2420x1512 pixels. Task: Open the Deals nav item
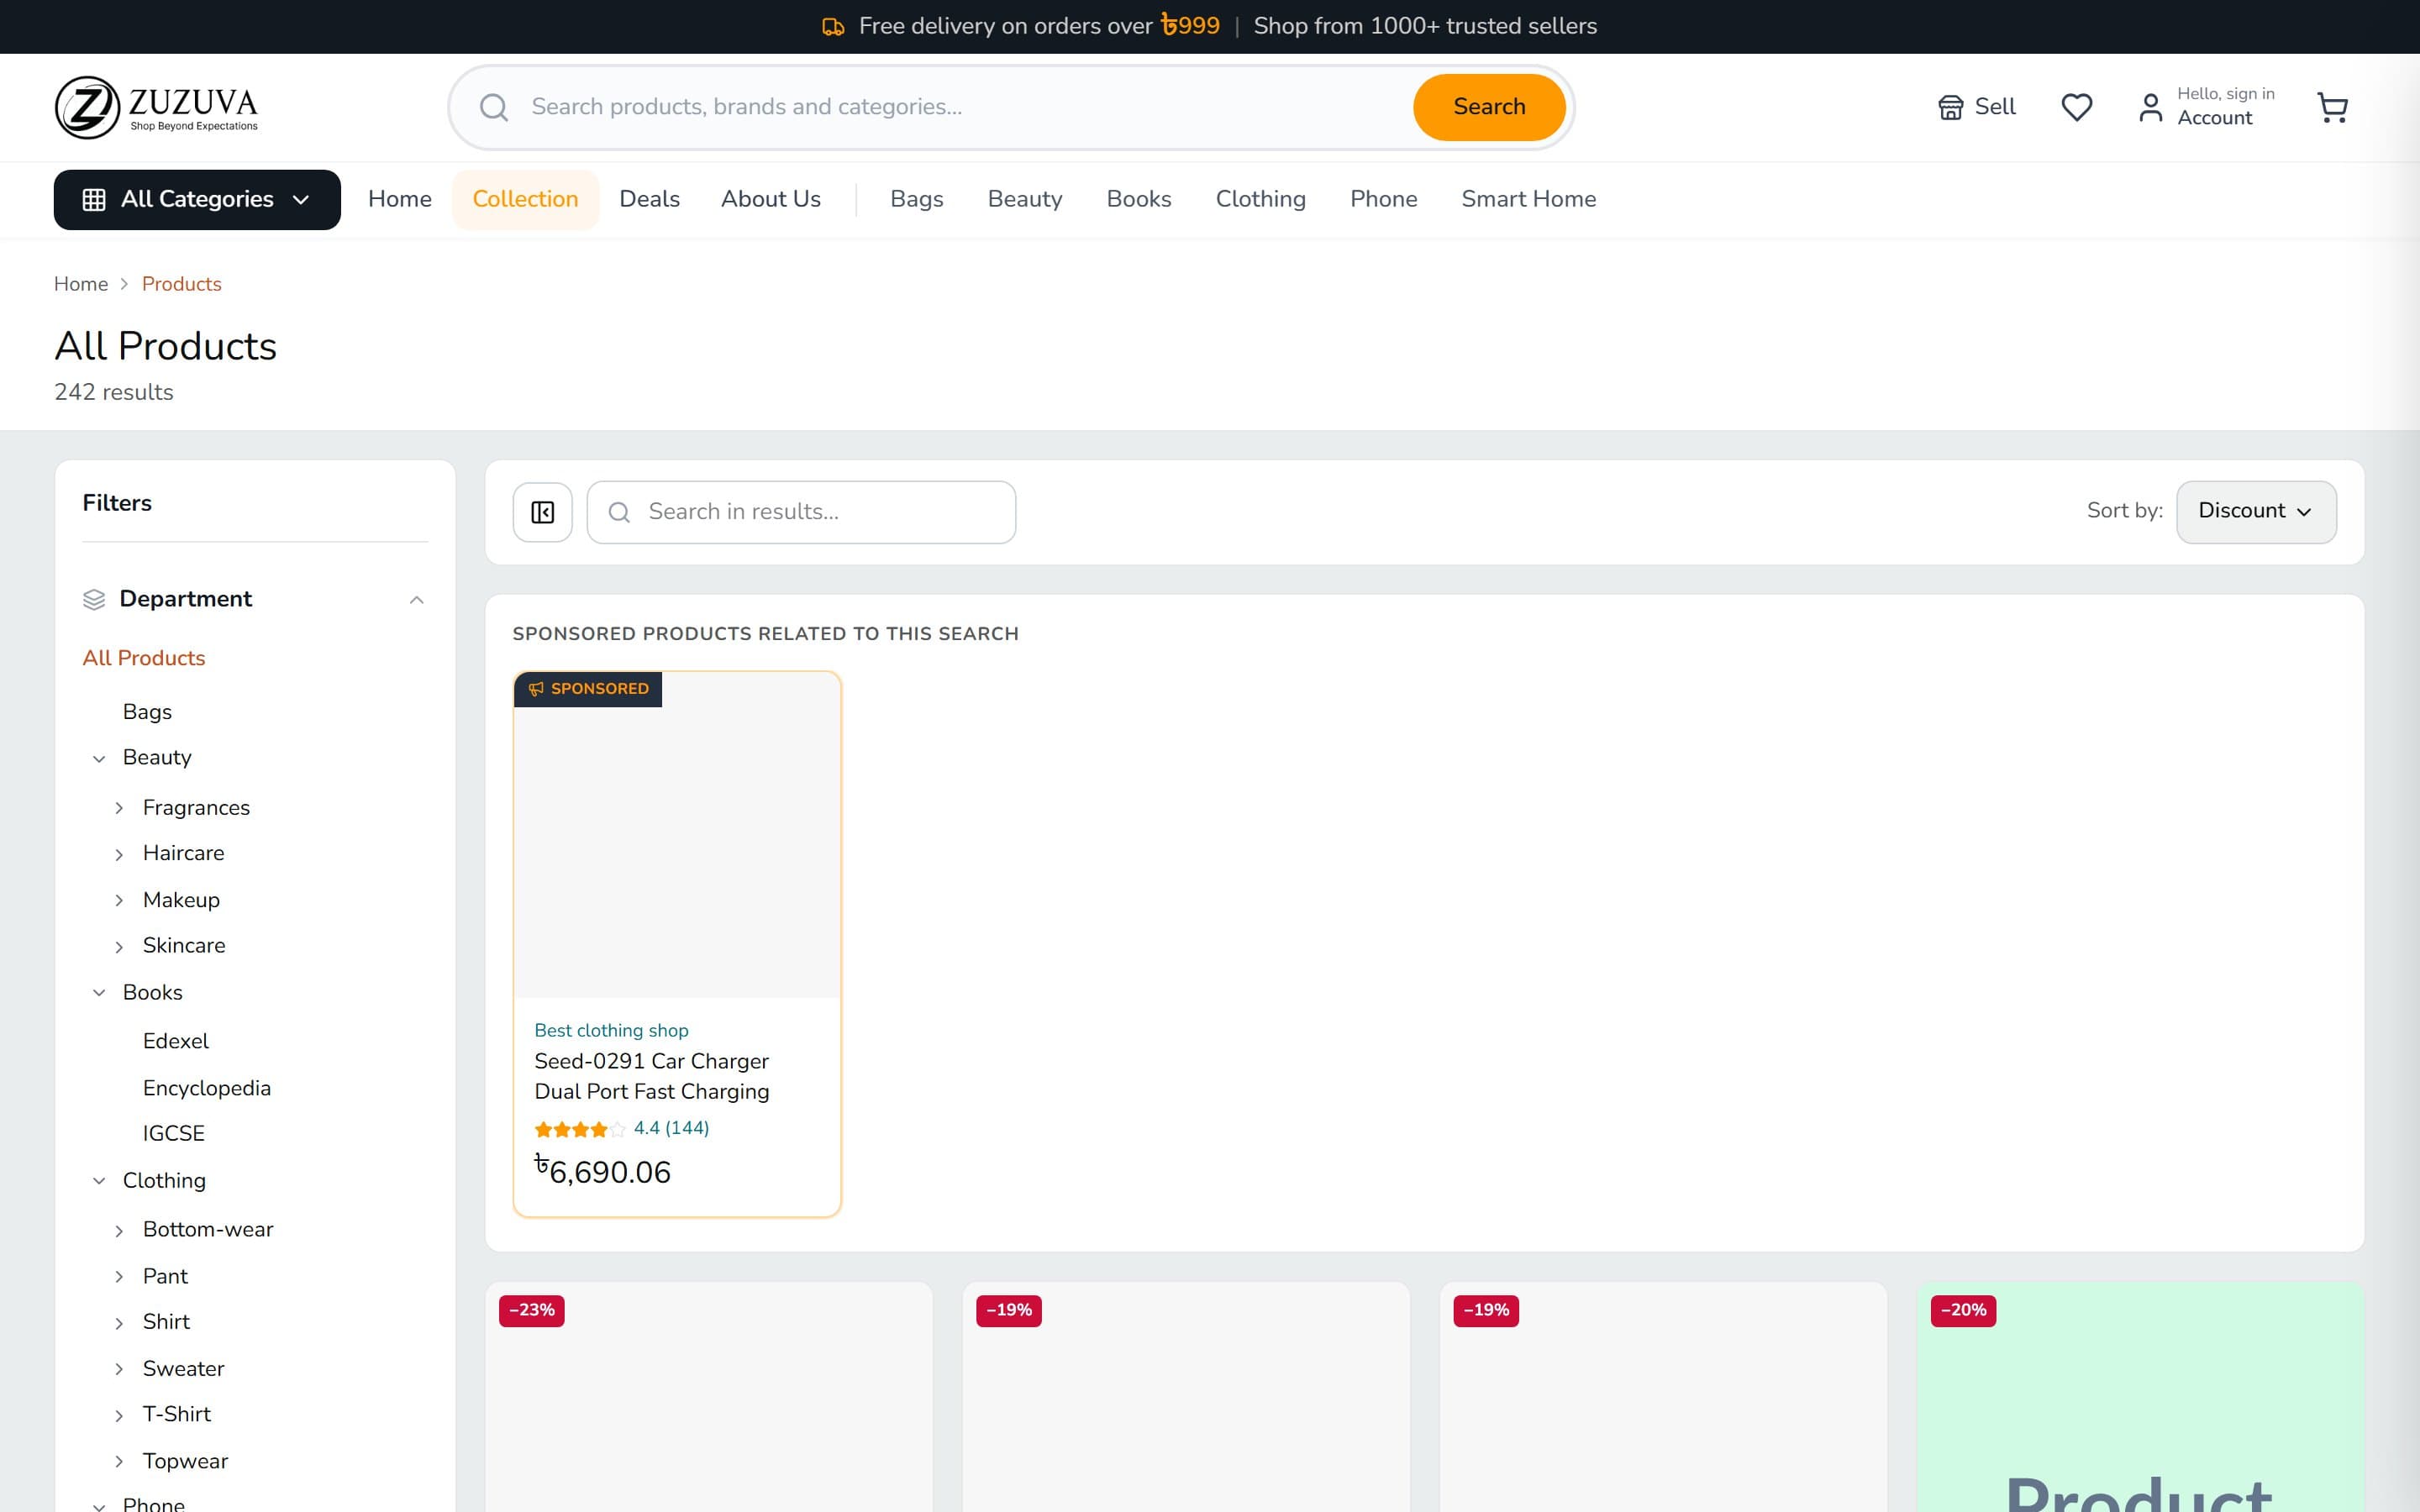pos(649,199)
